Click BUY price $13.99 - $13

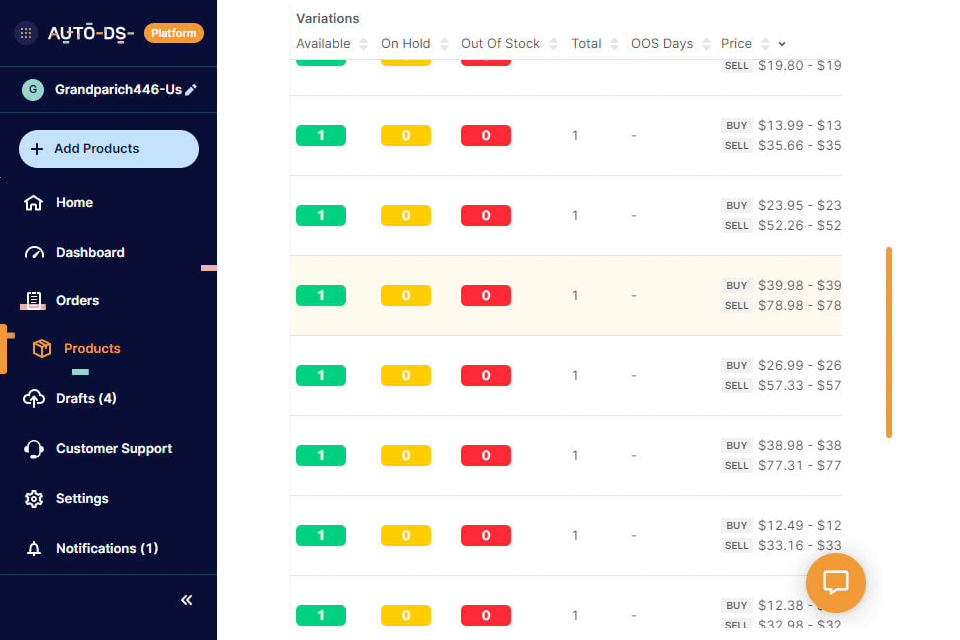pos(800,126)
